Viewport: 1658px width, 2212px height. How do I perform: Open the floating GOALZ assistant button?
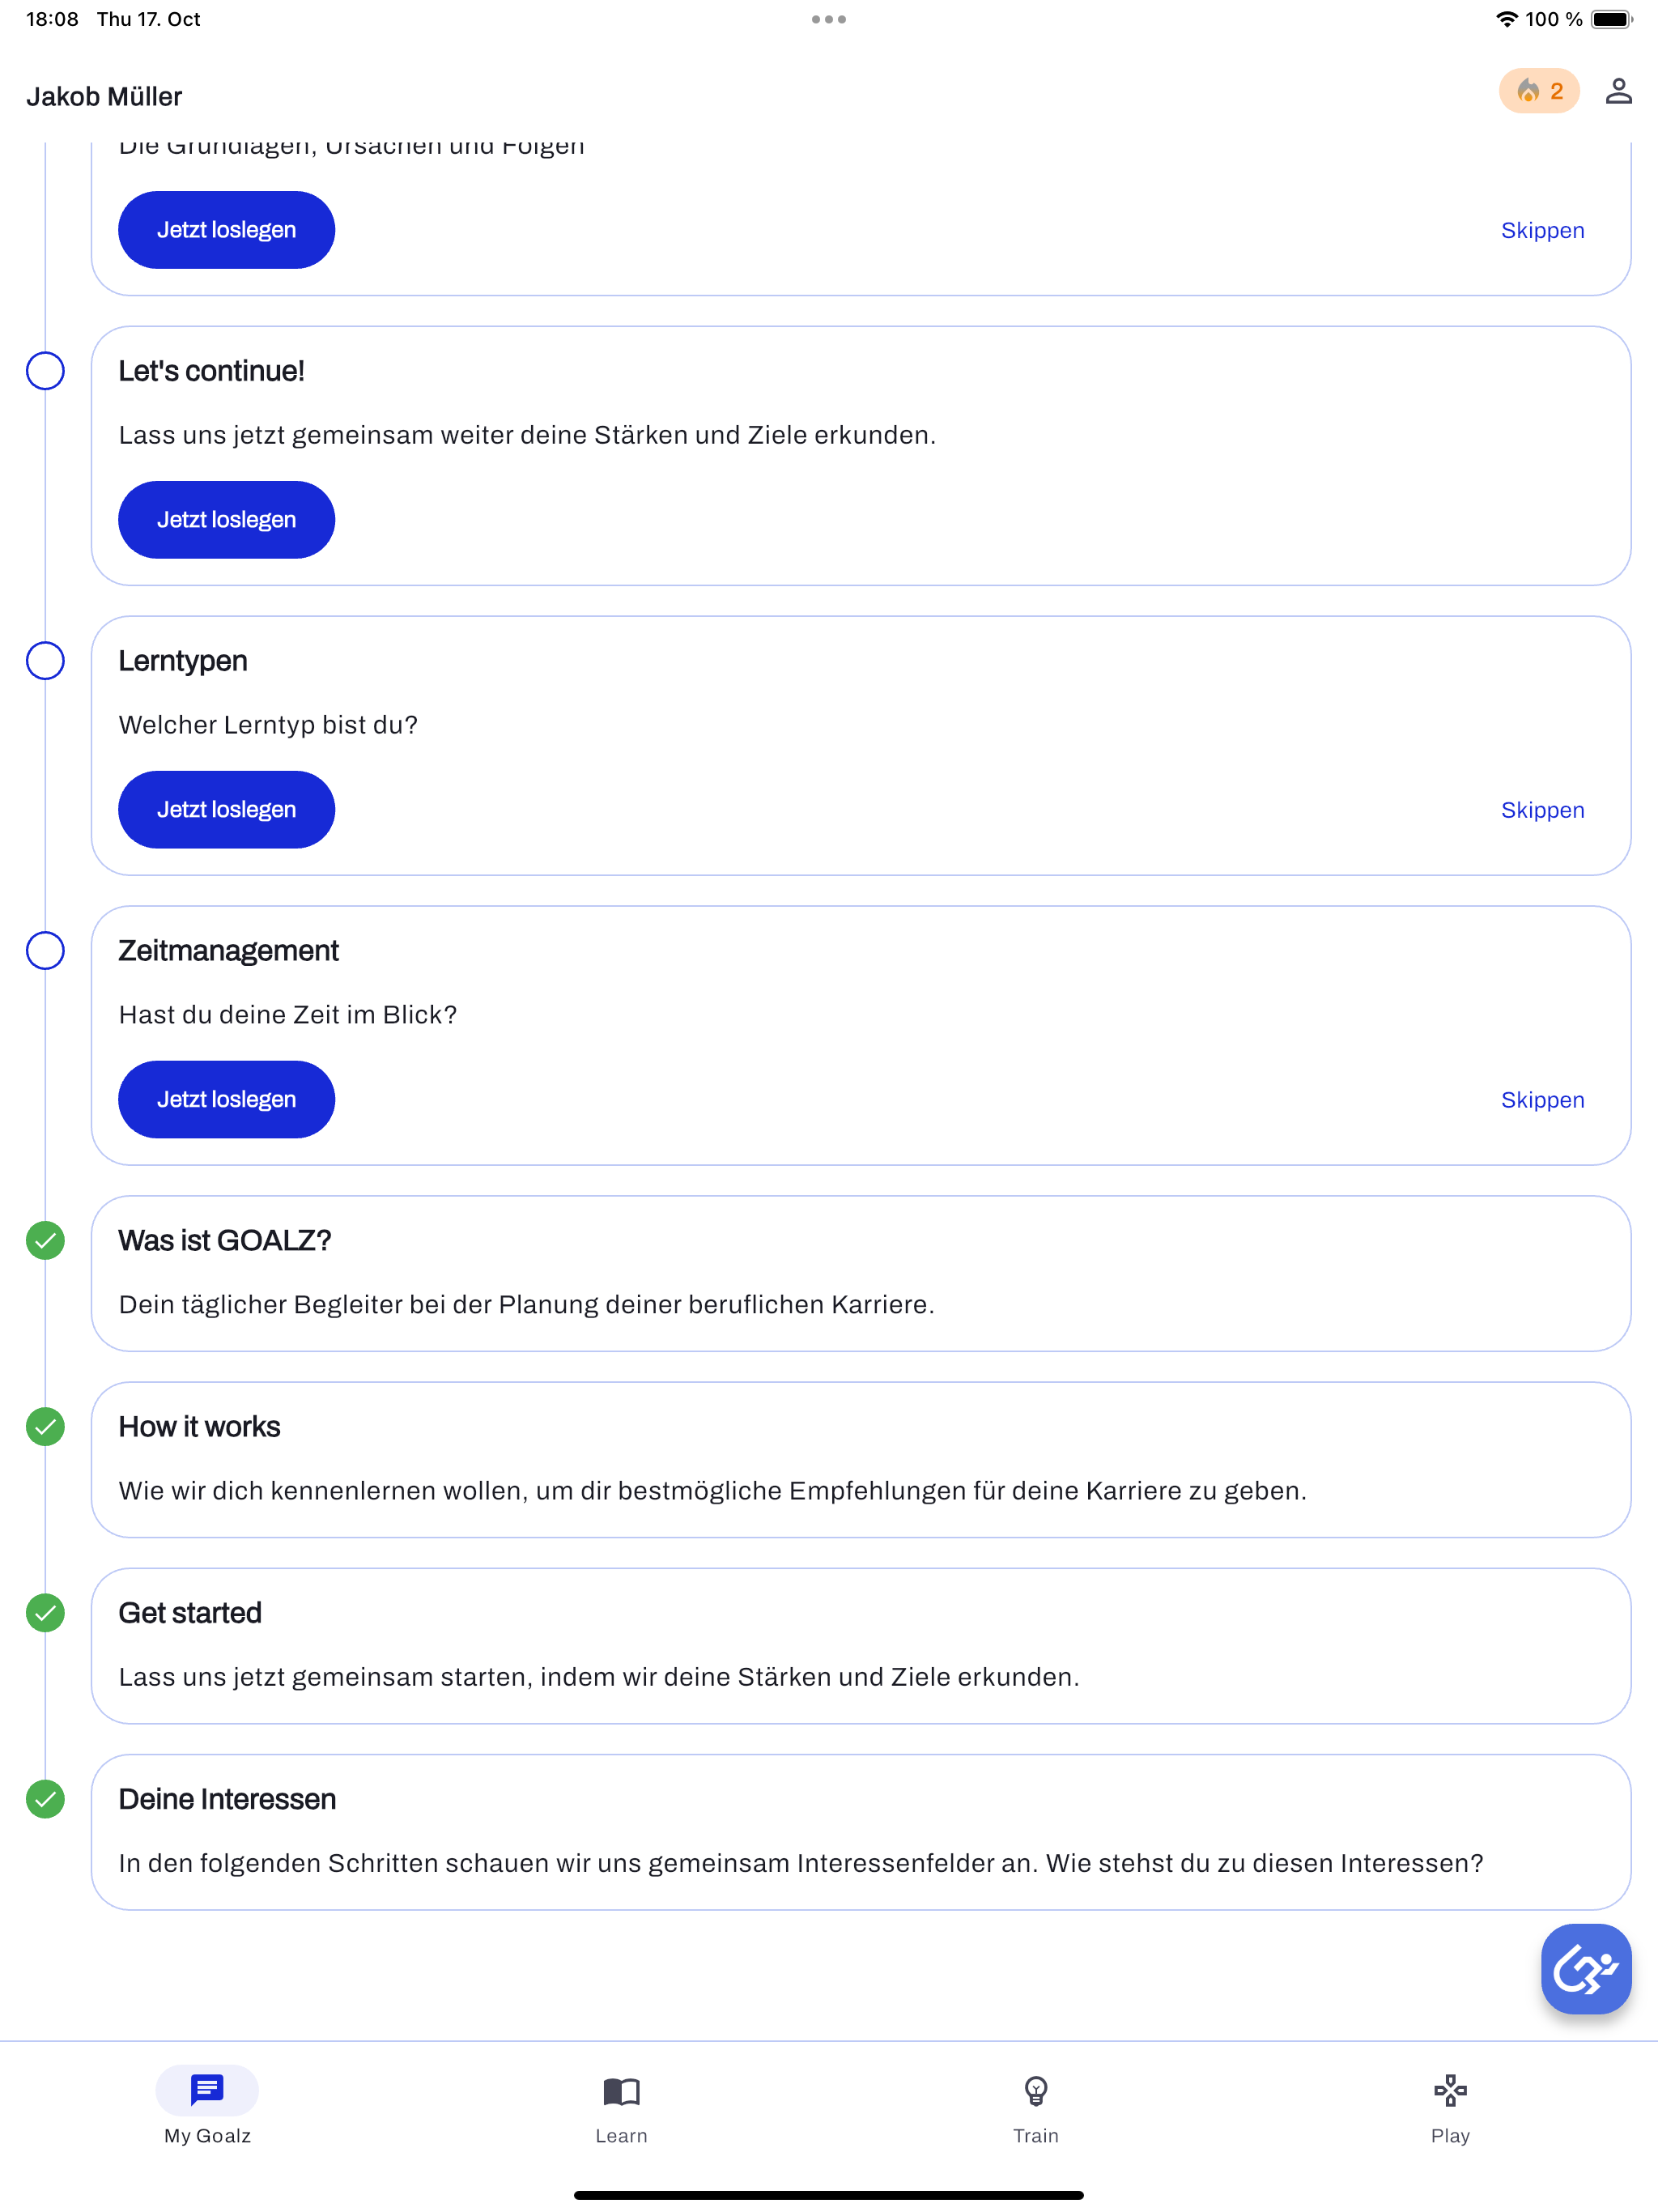[1585, 1968]
